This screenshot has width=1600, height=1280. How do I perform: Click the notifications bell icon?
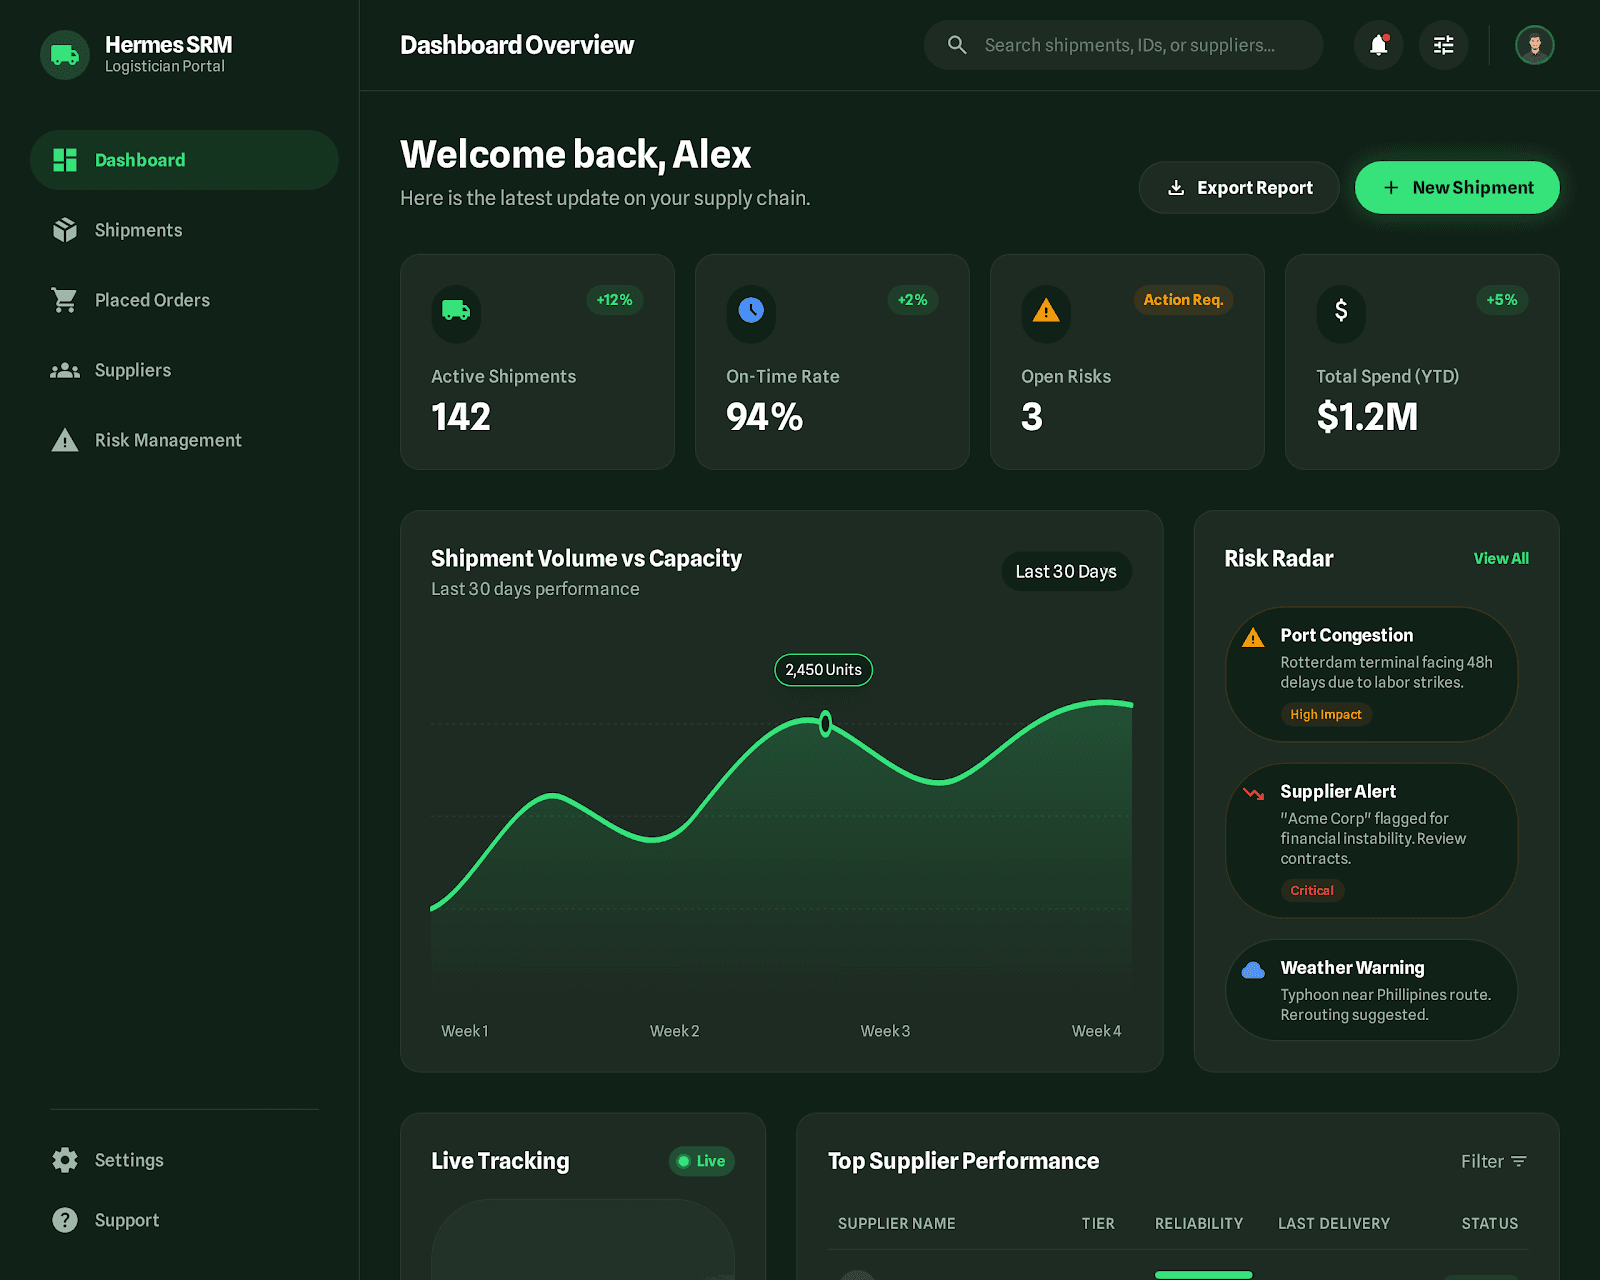pos(1378,45)
